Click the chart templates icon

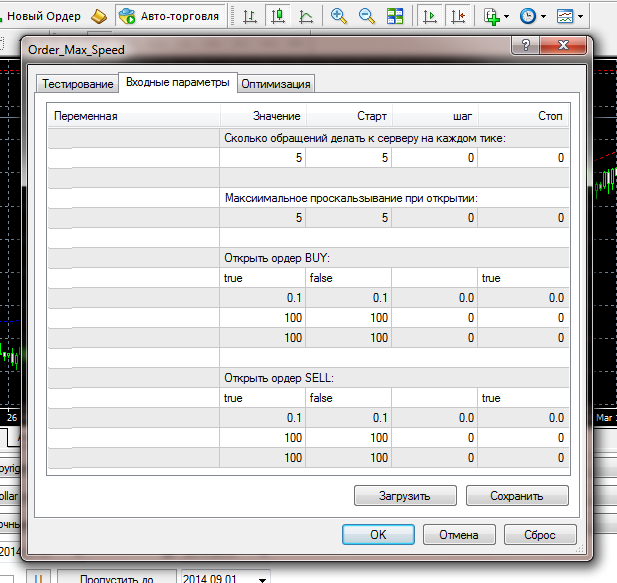[565, 16]
